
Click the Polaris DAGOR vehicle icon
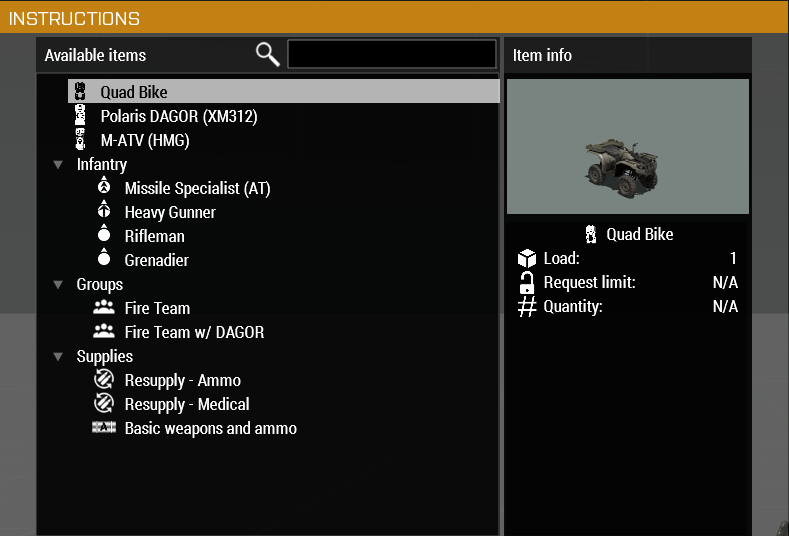click(80, 115)
